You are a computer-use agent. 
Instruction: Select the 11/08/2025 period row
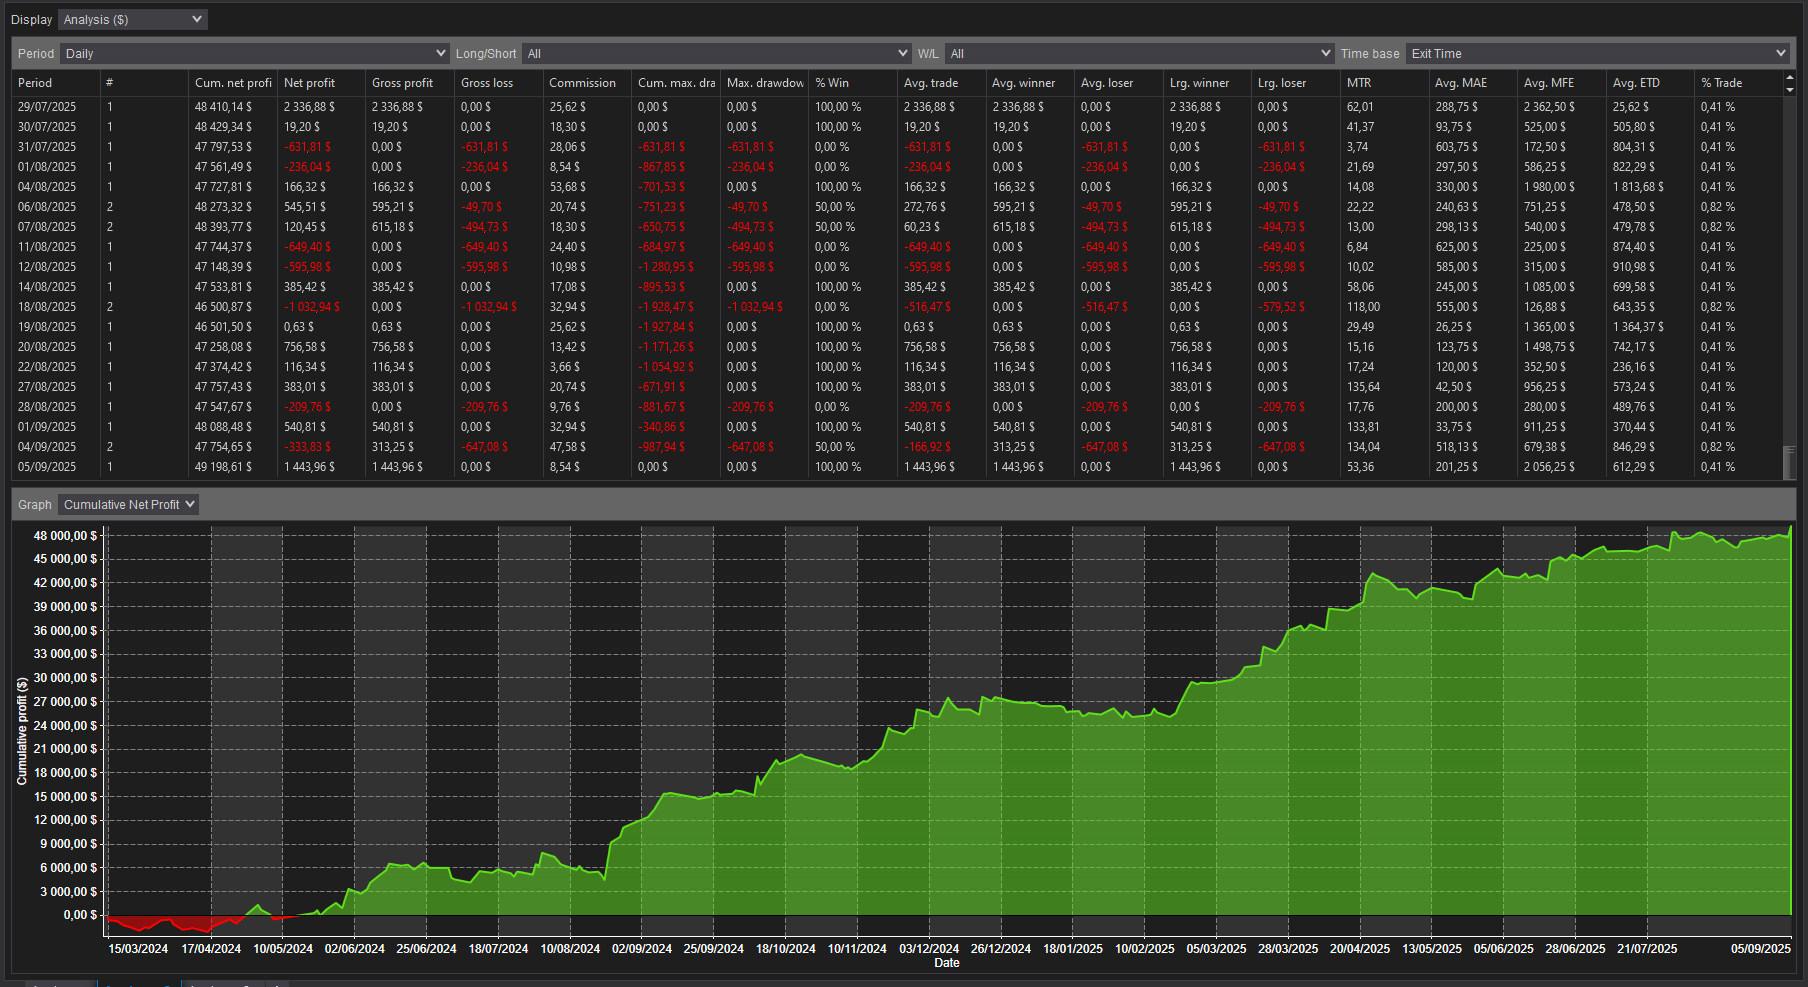897,247
